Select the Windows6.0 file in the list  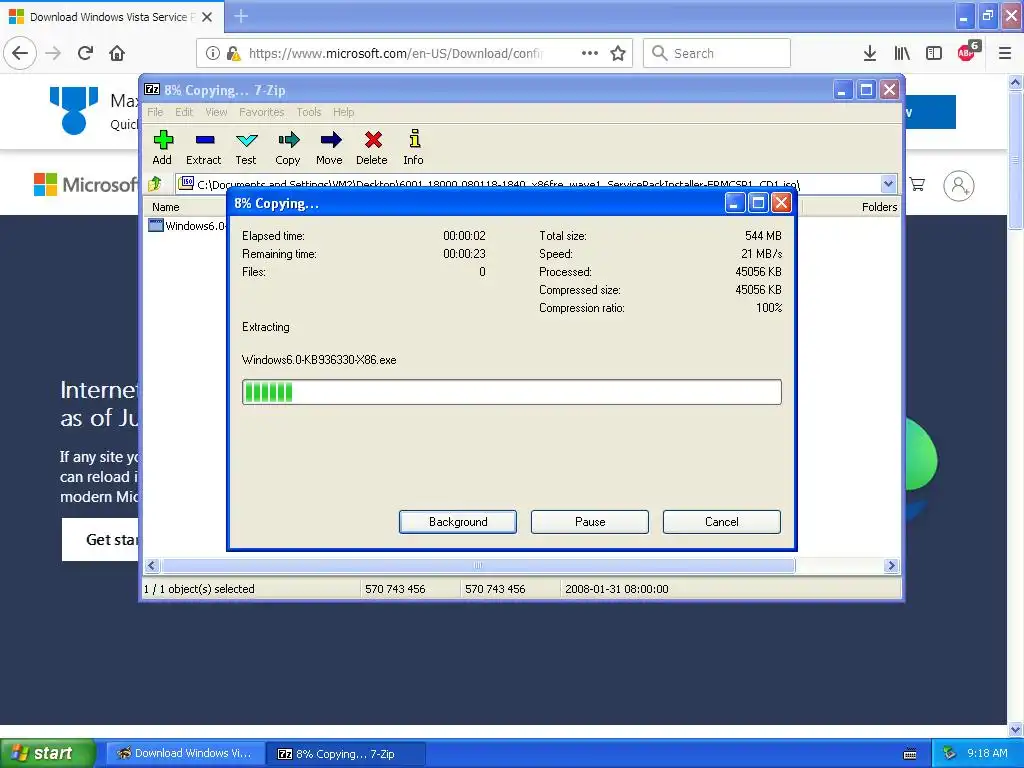187,226
